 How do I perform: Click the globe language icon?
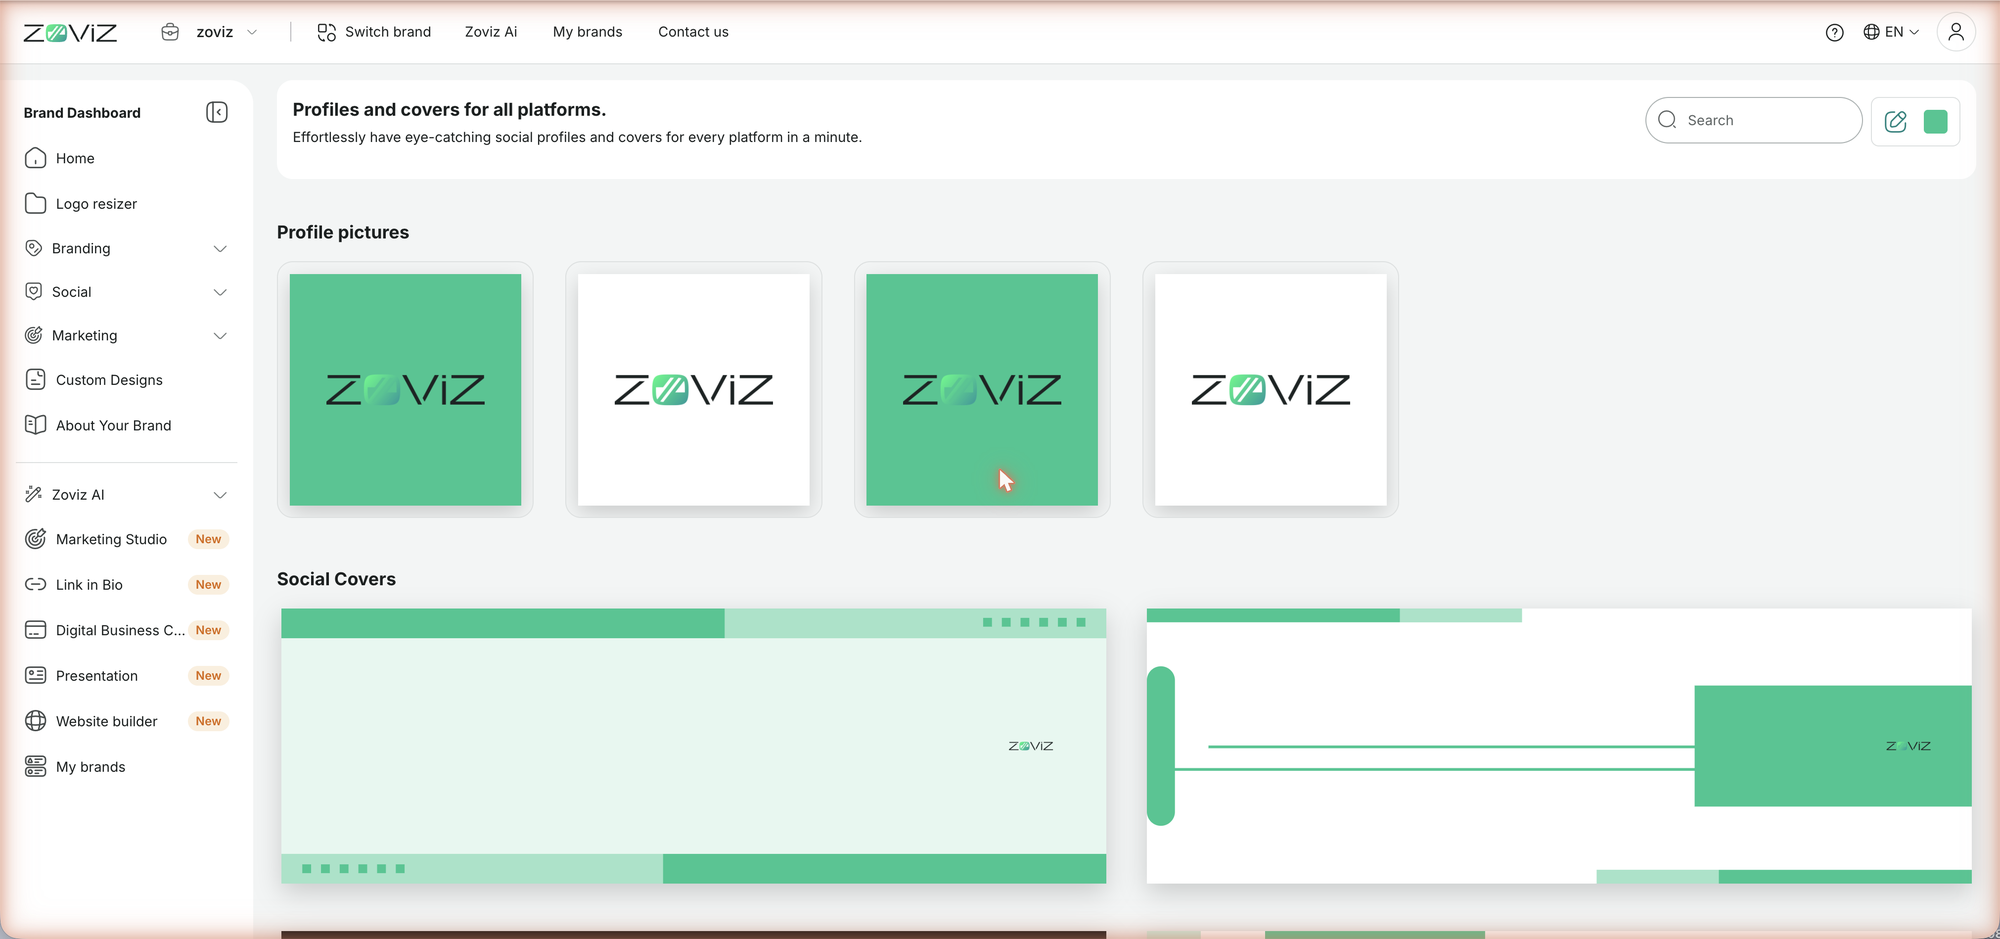[x=1871, y=32]
